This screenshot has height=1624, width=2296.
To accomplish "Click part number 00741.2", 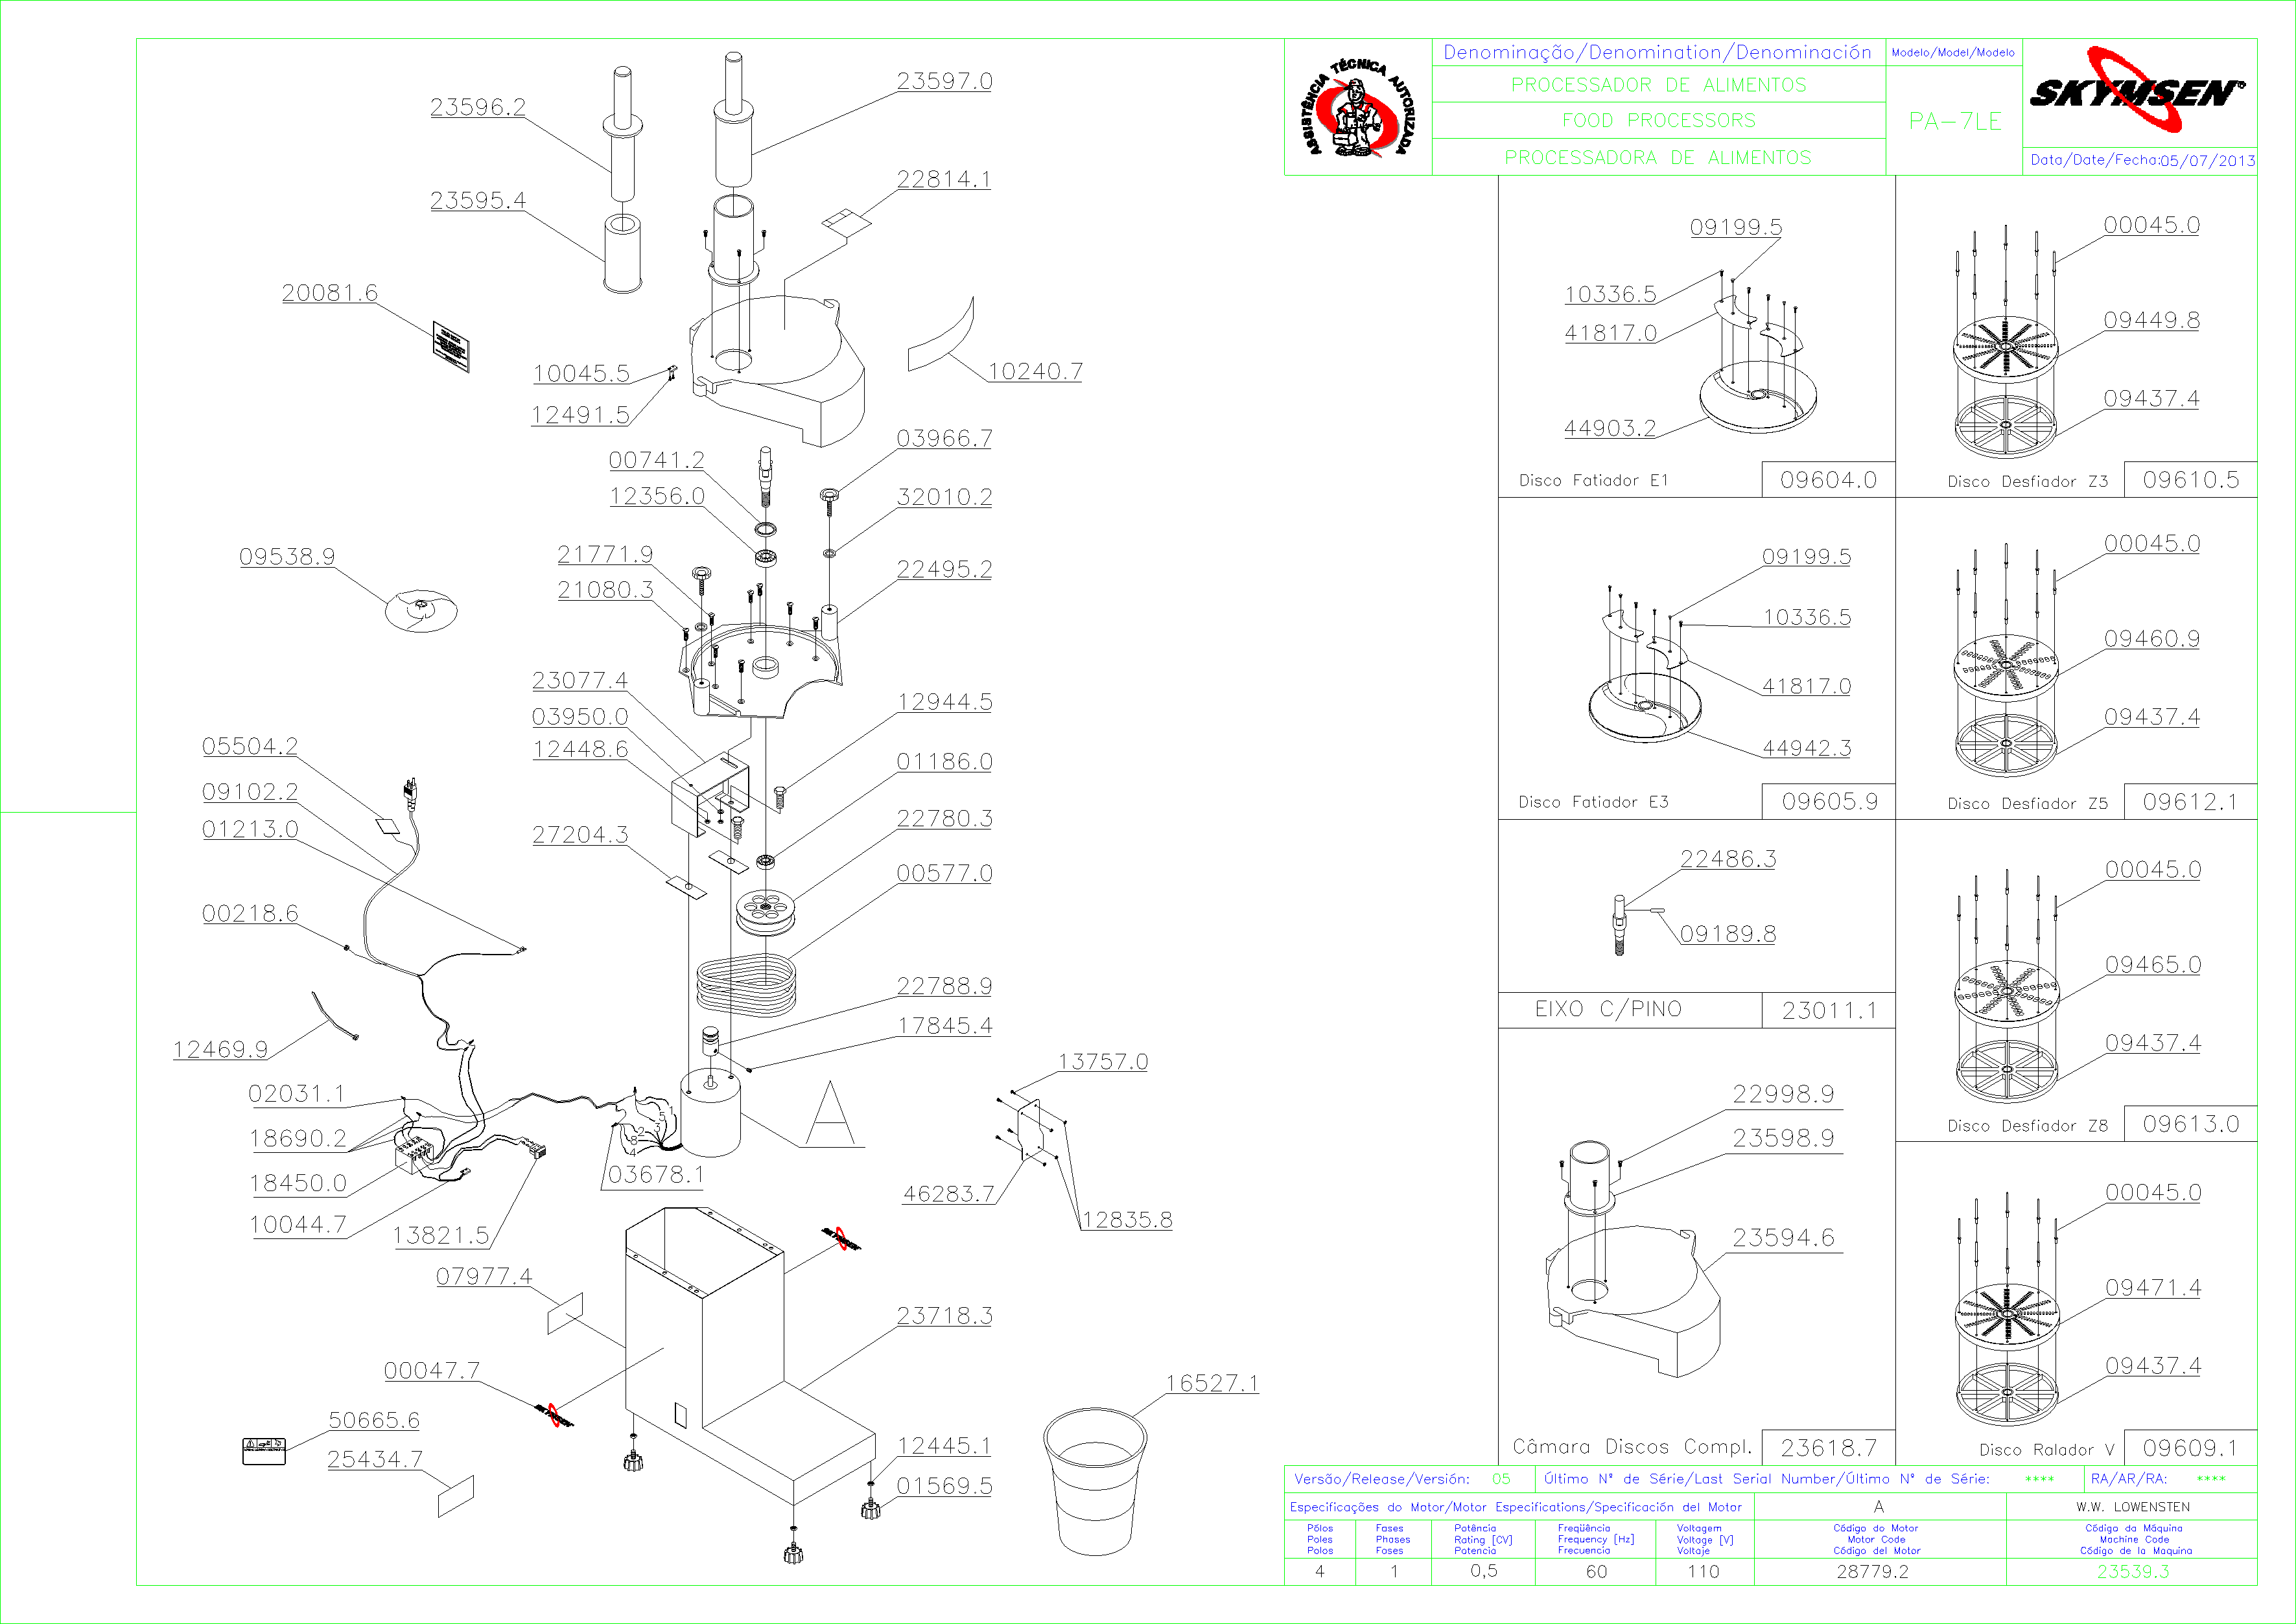I will pyautogui.click(x=657, y=460).
